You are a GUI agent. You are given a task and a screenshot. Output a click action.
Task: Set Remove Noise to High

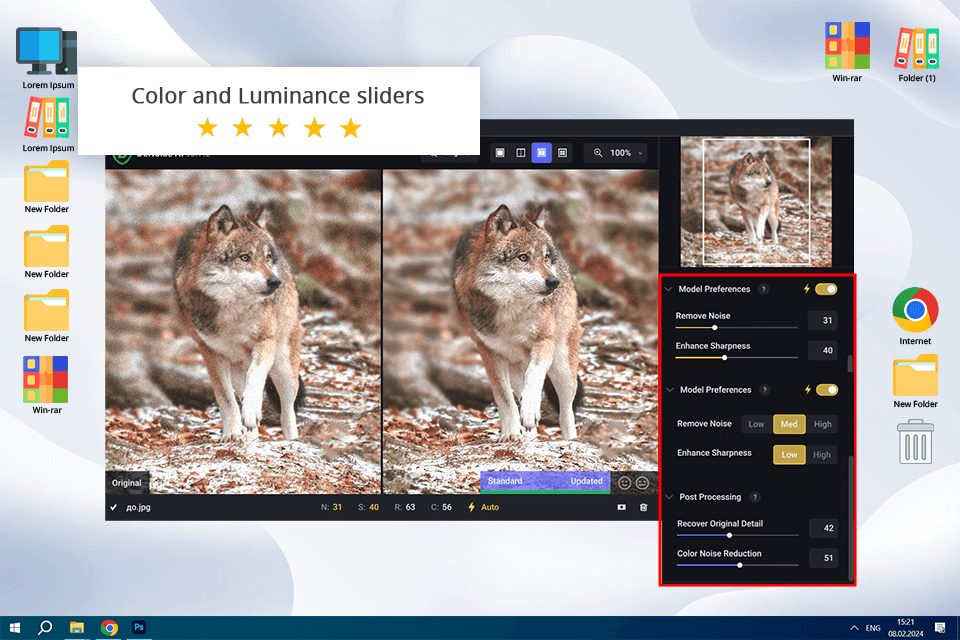coord(822,424)
